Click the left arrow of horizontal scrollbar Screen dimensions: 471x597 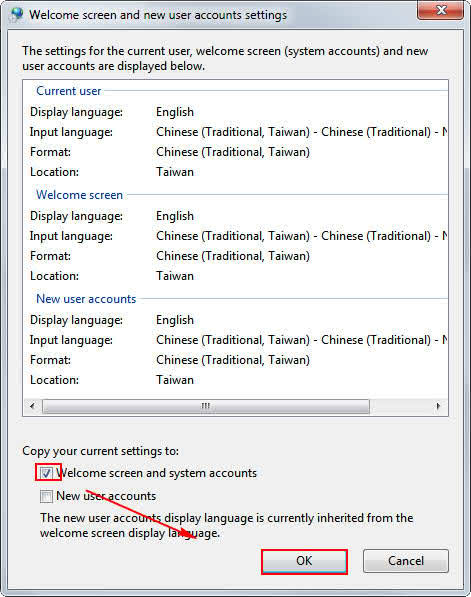[x=32, y=406]
